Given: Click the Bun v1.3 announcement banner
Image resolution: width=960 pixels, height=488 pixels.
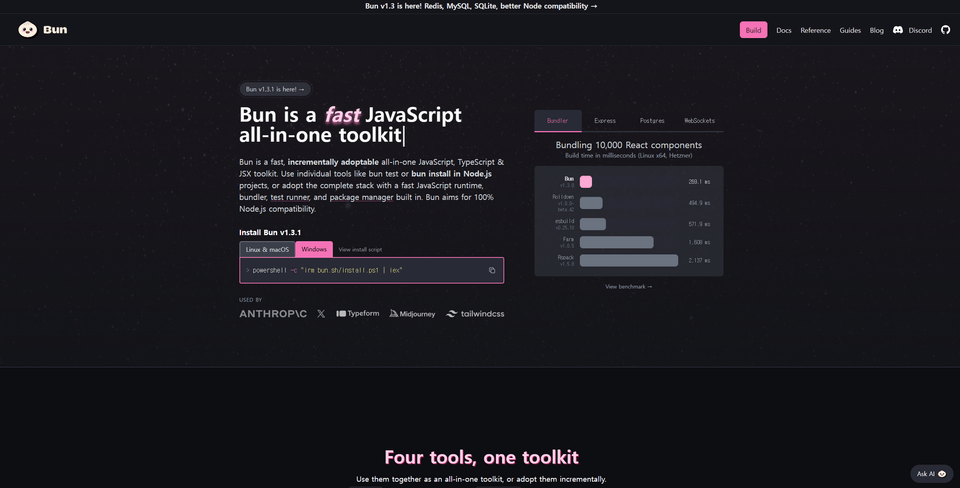Looking at the screenshot, I should (x=481, y=6).
